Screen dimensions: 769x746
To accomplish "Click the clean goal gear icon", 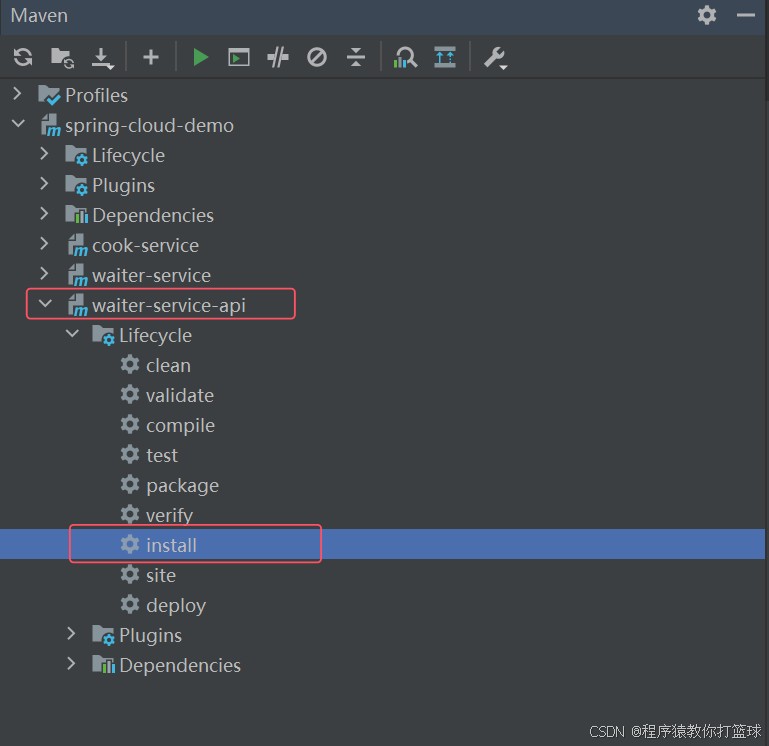I will 130,364.
